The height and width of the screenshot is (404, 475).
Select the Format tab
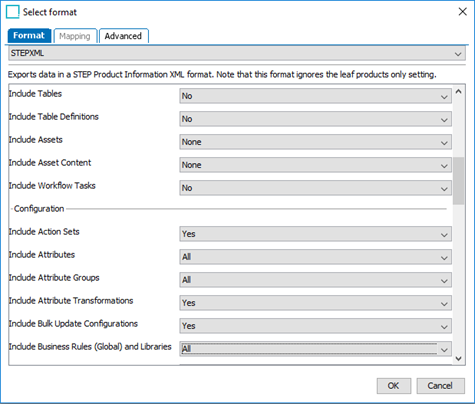click(29, 35)
